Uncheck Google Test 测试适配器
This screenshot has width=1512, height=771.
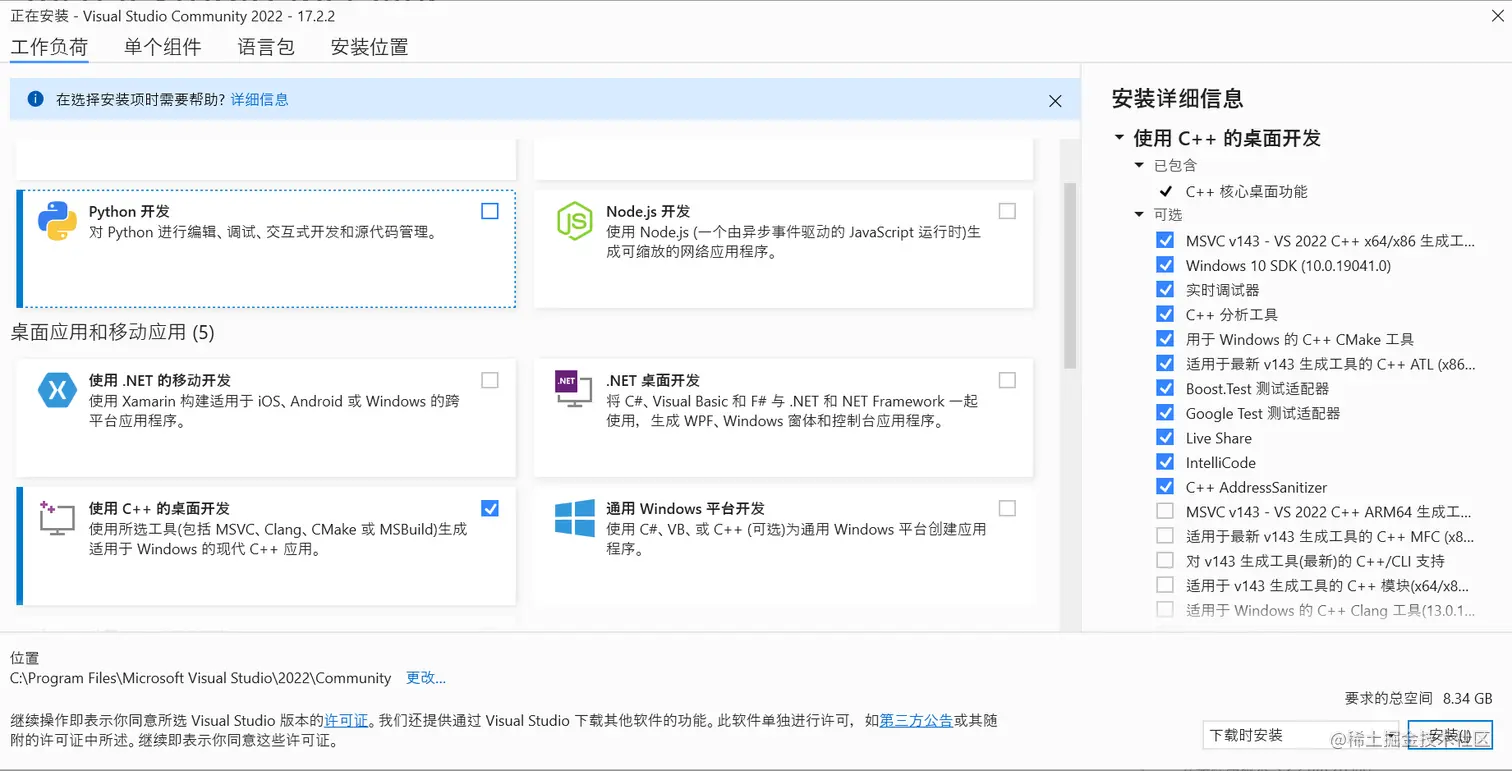click(1165, 412)
